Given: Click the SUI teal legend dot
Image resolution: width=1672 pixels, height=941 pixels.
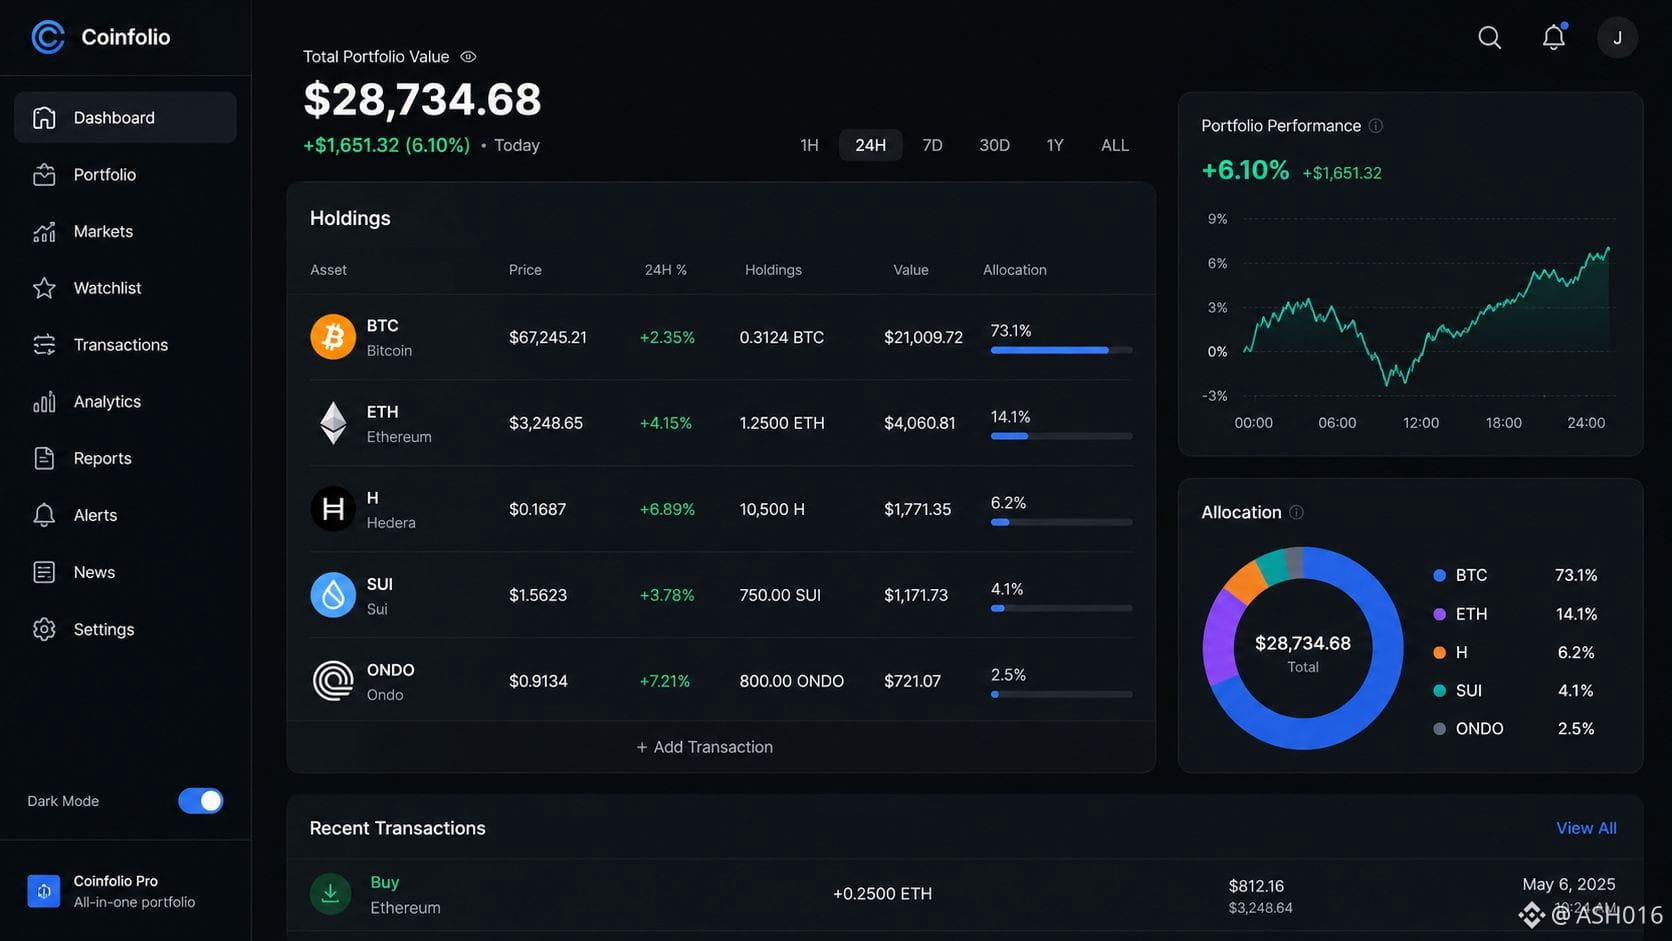Looking at the screenshot, I should 1439,690.
